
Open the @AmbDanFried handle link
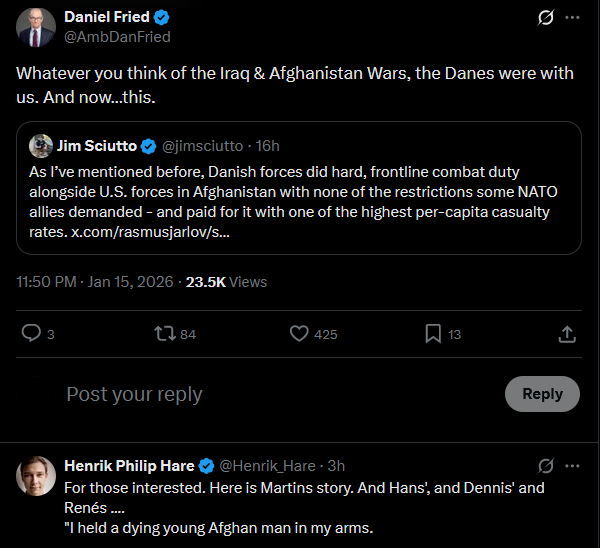point(117,37)
